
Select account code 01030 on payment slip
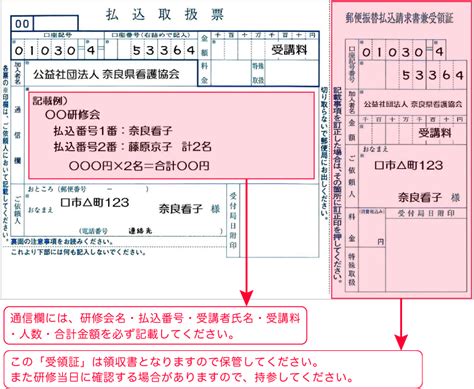pyautogui.click(x=45, y=51)
